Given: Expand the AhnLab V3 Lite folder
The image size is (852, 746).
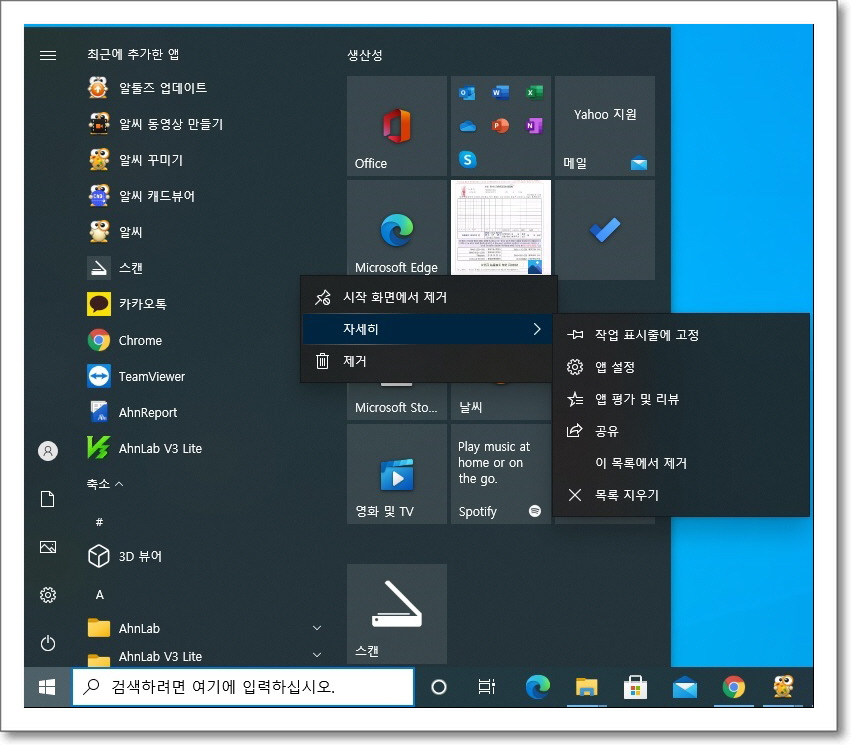Looking at the screenshot, I should pos(206,656).
